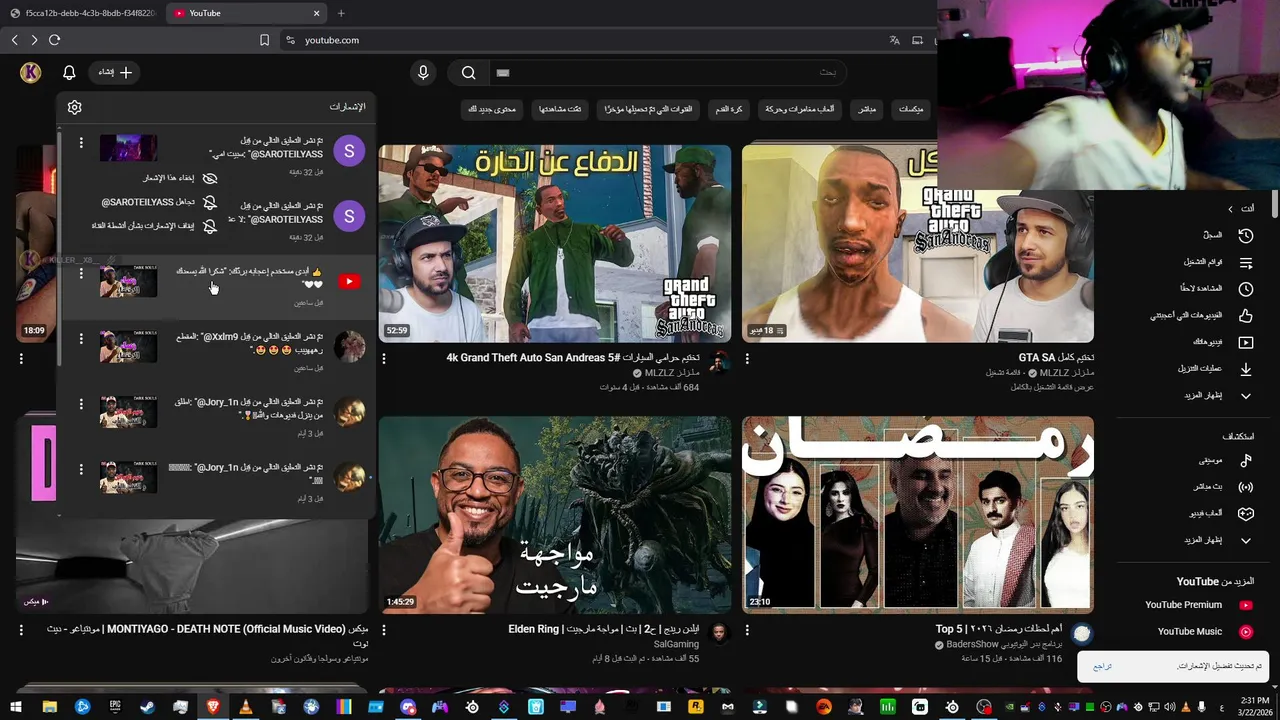Open Windows Start menu
The image size is (1280, 720).
[x=17, y=707]
